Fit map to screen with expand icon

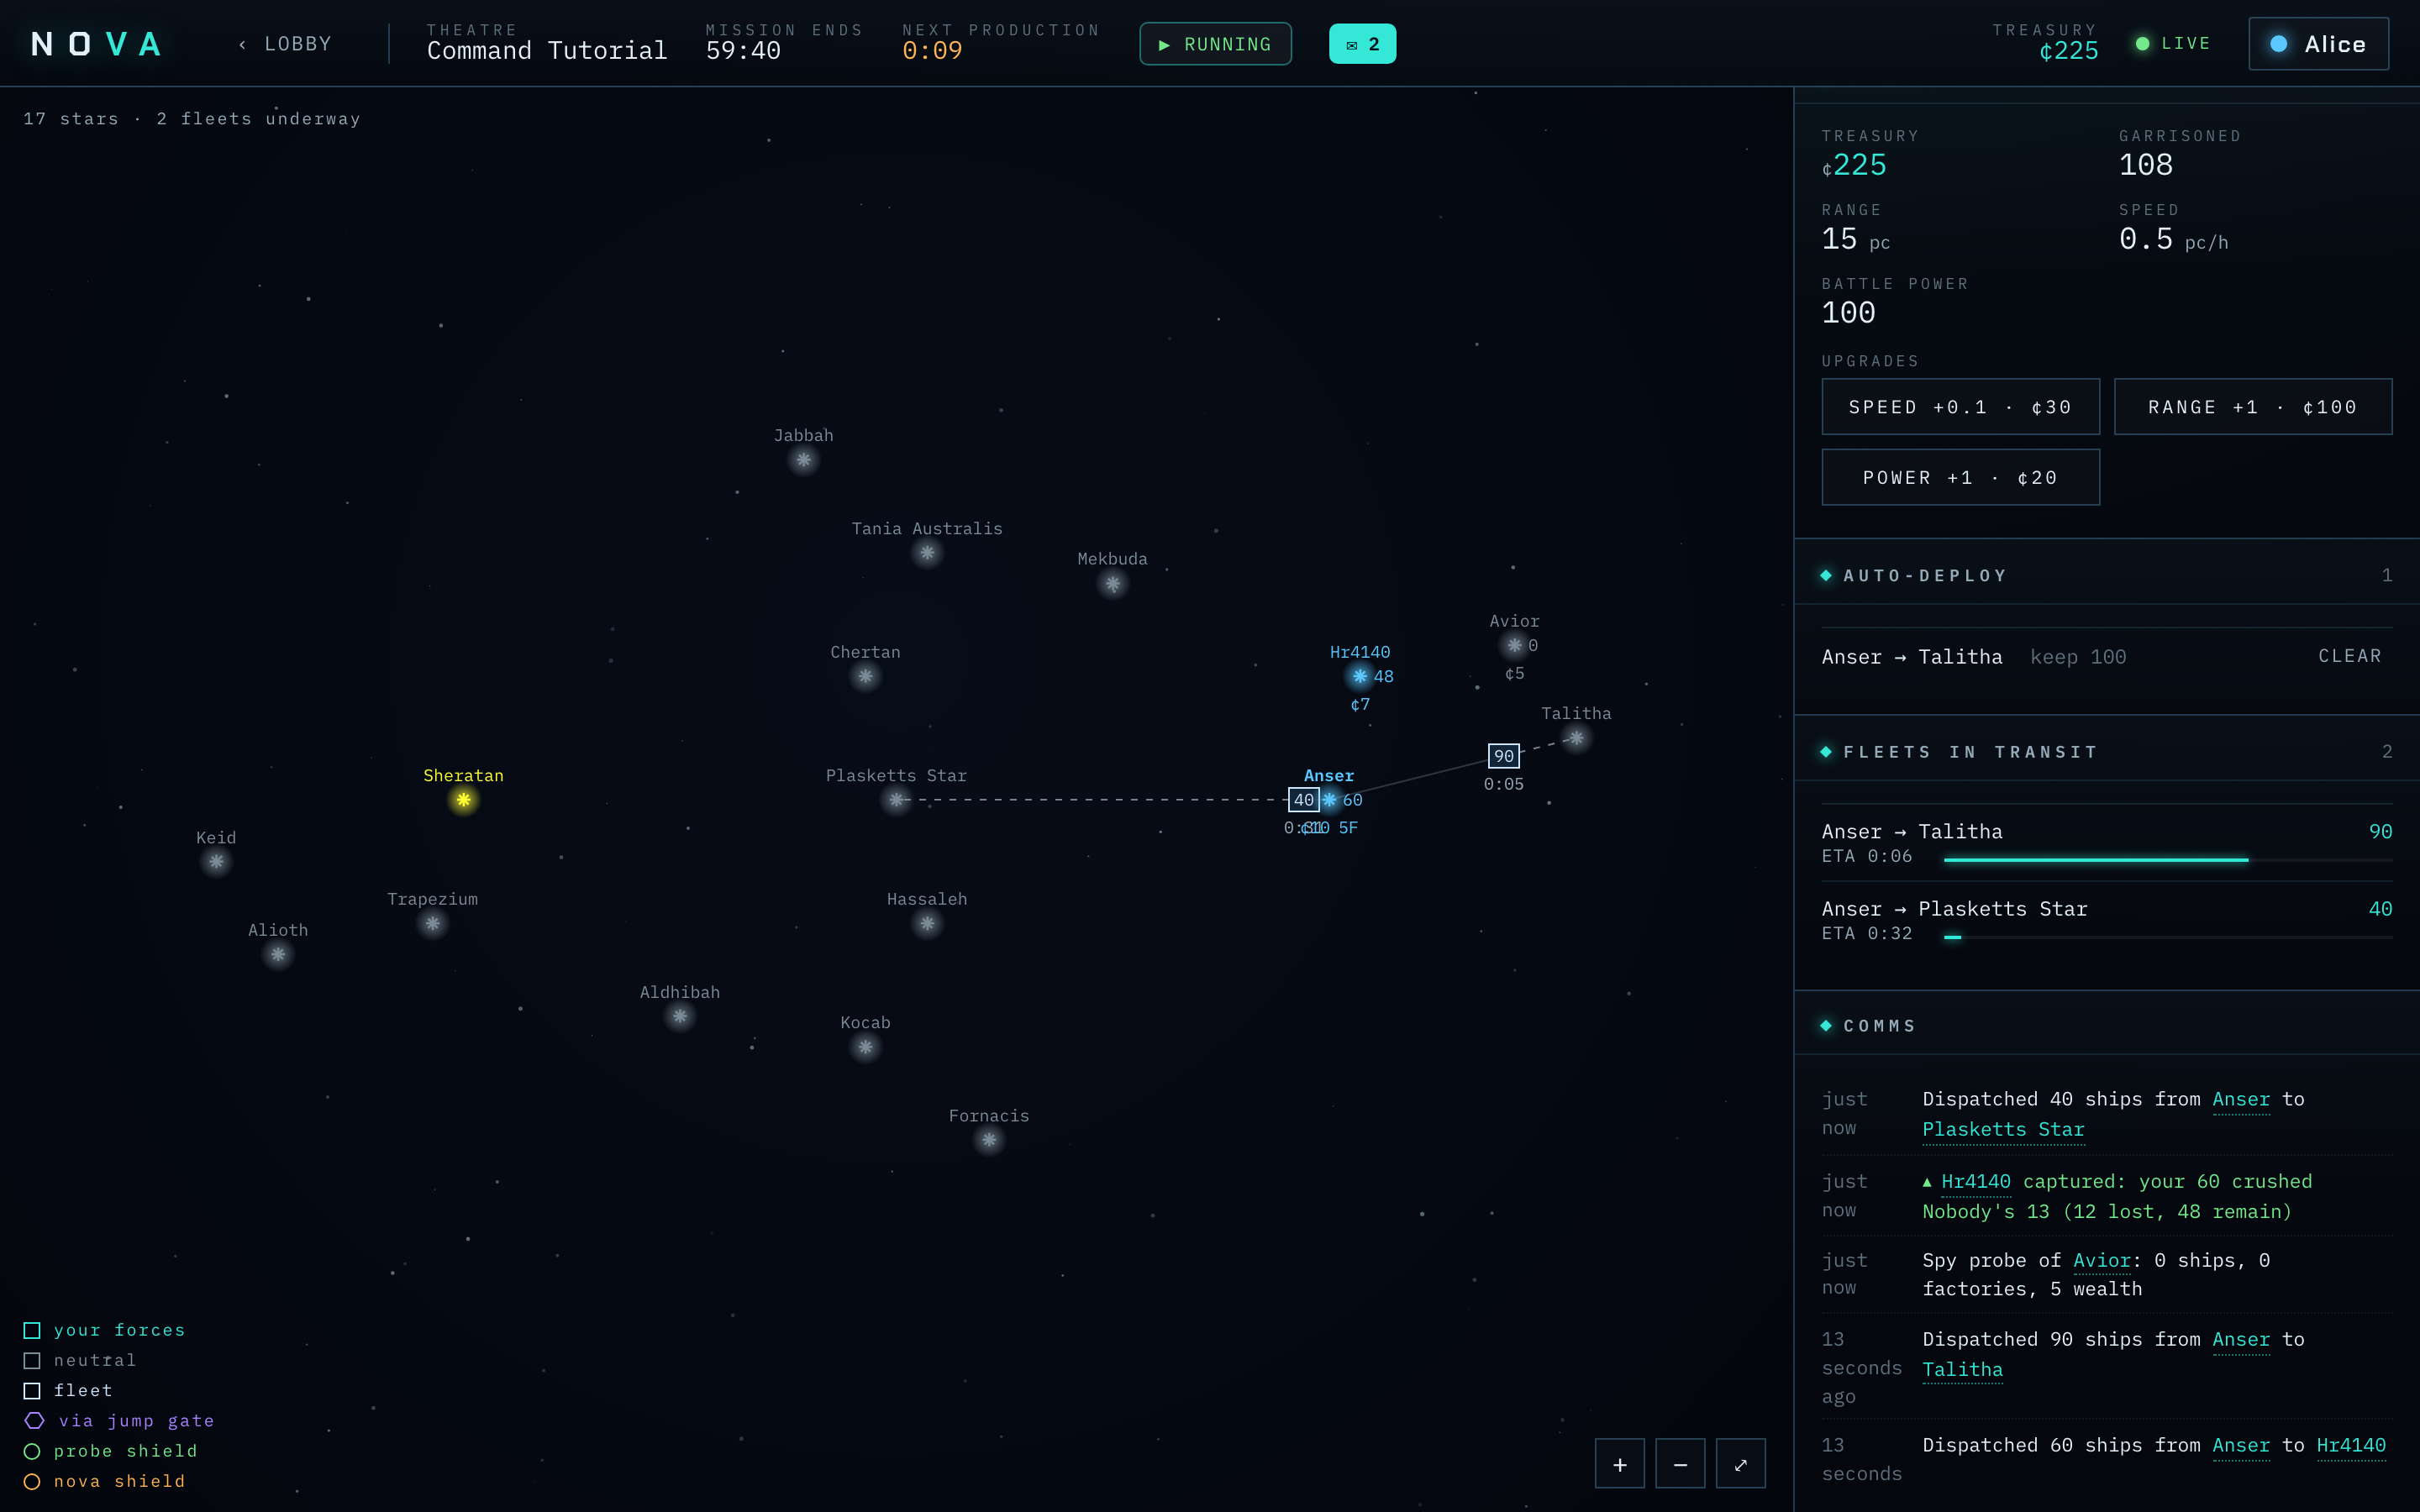[1741, 1464]
